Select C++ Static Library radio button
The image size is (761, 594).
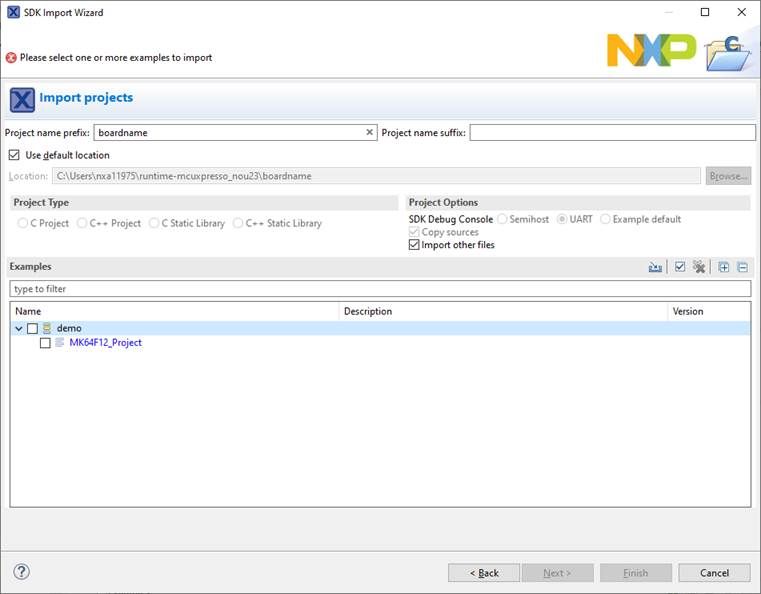coord(238,223)
